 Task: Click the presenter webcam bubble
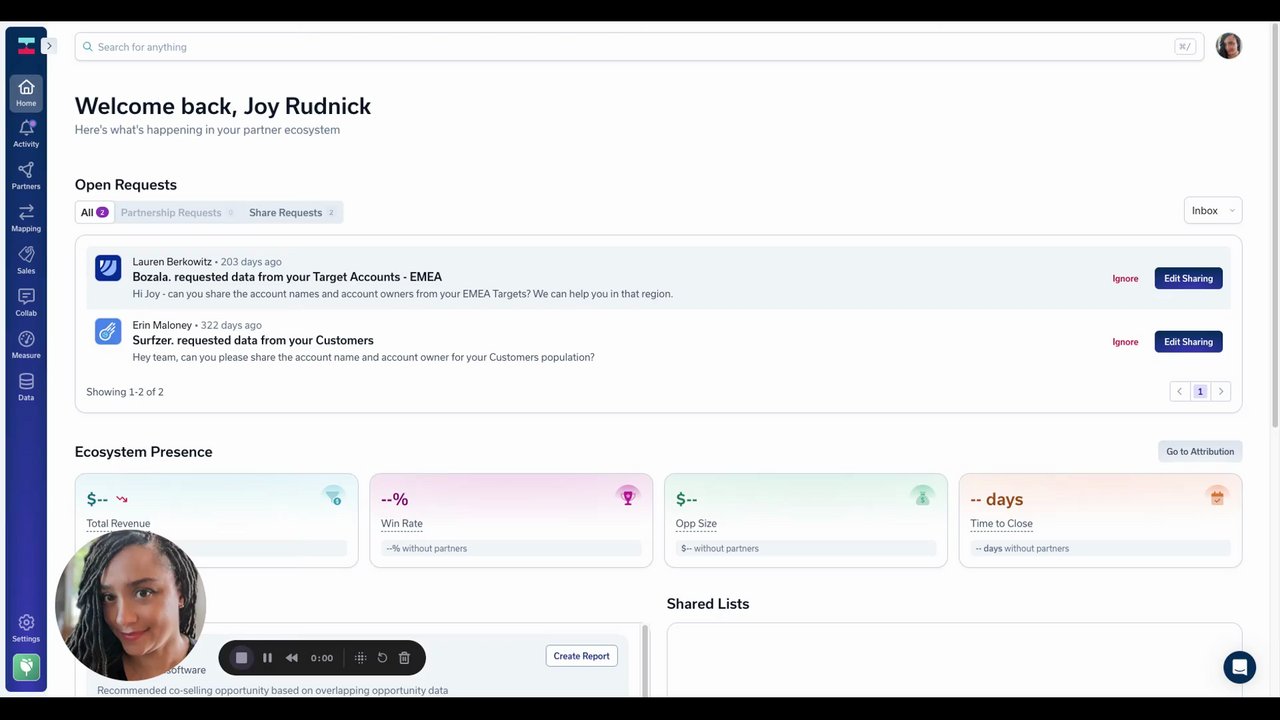pos(131,606)
